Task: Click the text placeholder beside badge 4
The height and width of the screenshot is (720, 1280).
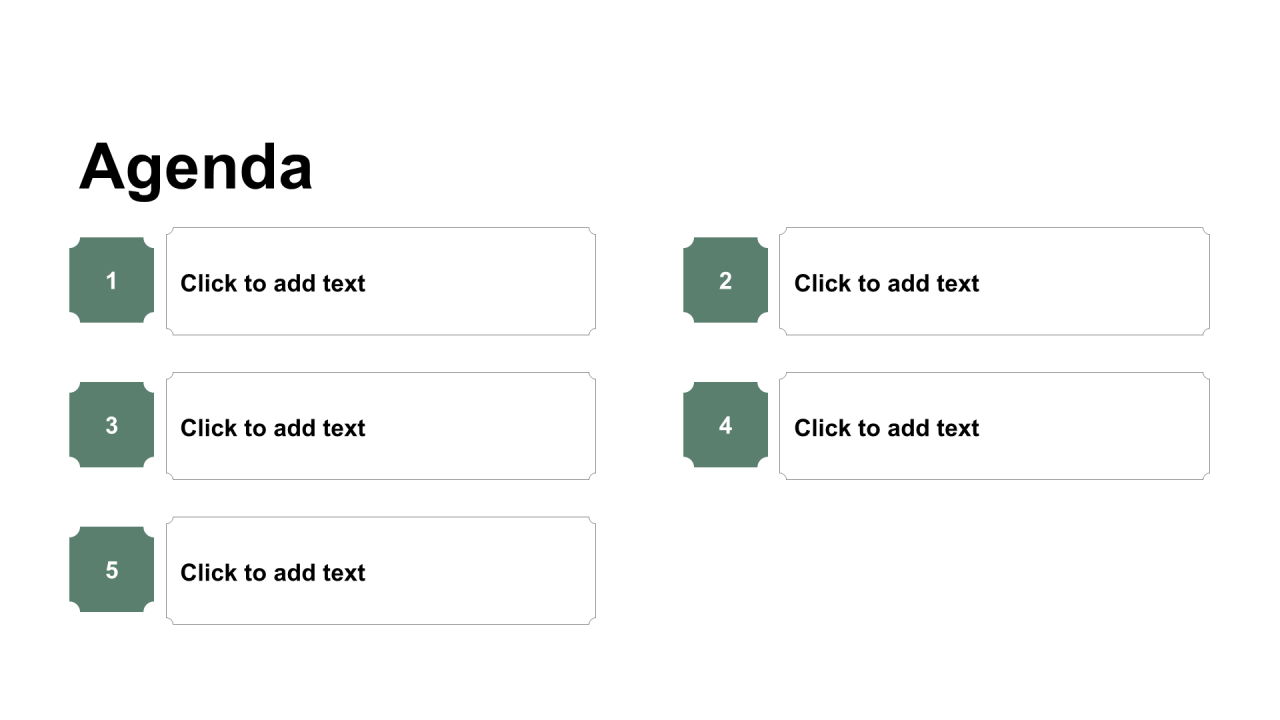Action: coord(994,426)
